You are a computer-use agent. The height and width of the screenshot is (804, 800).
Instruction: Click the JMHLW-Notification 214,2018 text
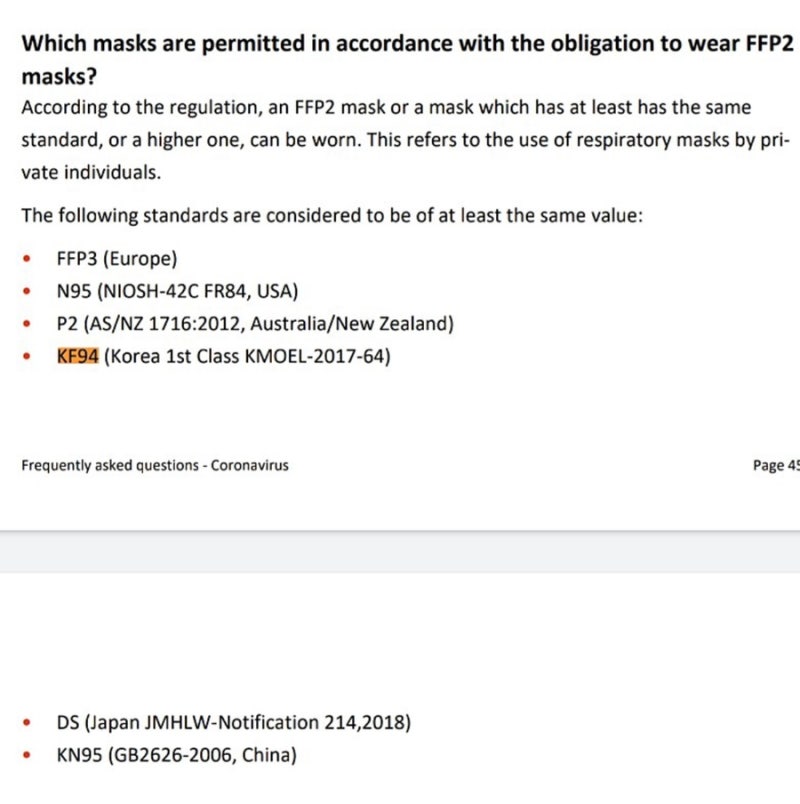pyautogui.click(x=276, y=722)
